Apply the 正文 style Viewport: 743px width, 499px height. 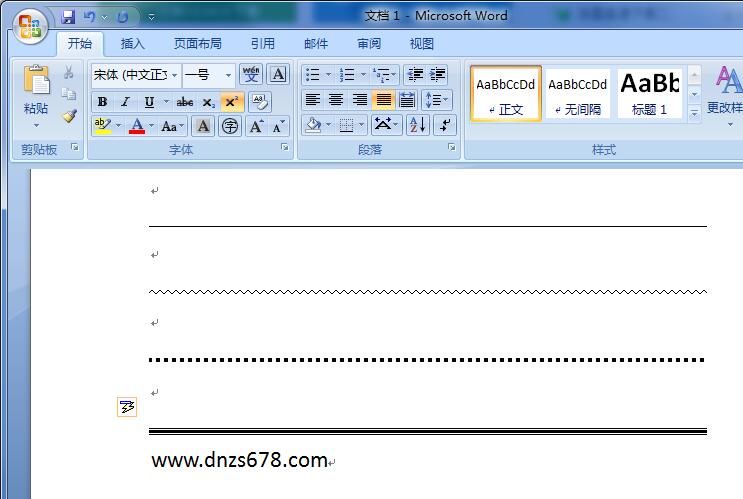pos(506,94)
